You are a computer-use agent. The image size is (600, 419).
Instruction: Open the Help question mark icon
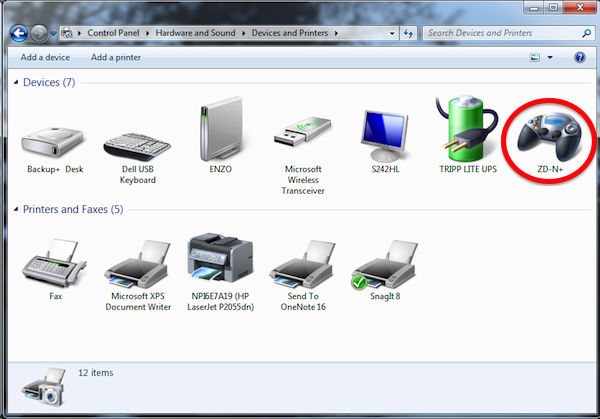pos(579,58)
